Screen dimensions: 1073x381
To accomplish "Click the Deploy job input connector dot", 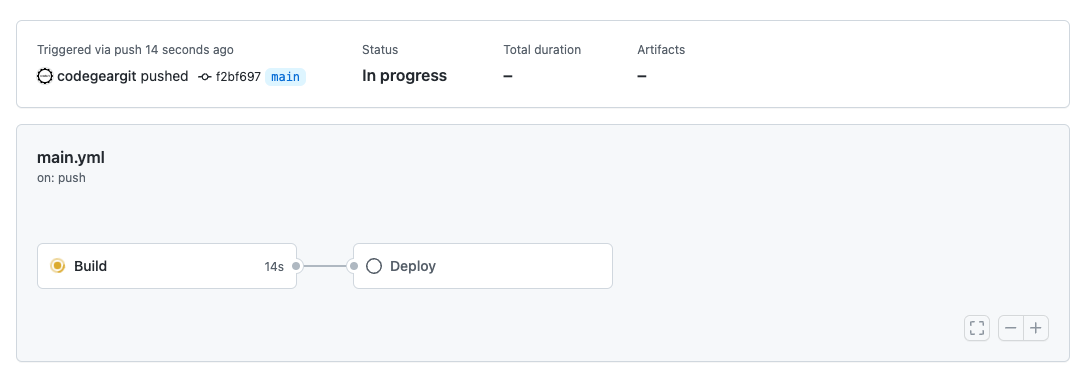I will click(x=354, y=266).
